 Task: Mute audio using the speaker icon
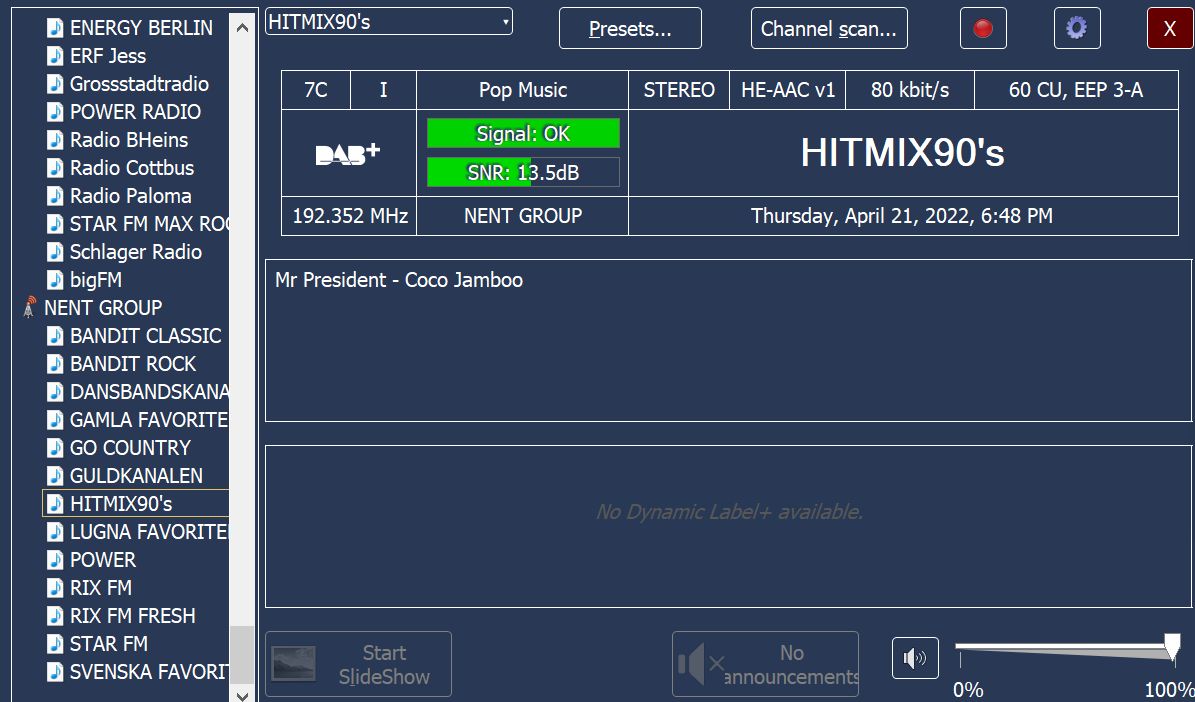(x=915, y=658)
